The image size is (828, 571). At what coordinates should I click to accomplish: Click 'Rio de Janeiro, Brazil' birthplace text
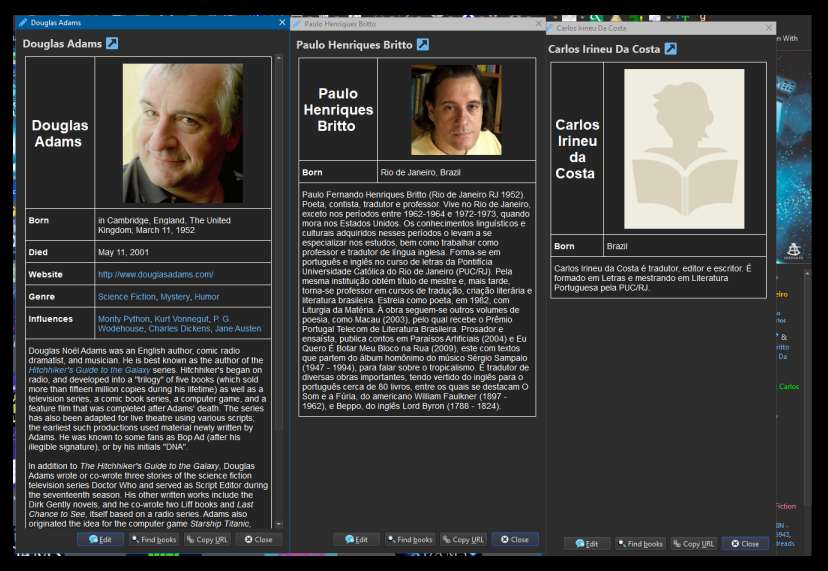click(x=420, y=173)
